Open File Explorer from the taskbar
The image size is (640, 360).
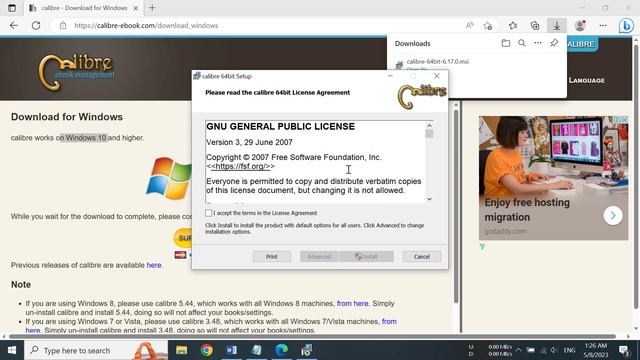[x=182, y=350]
